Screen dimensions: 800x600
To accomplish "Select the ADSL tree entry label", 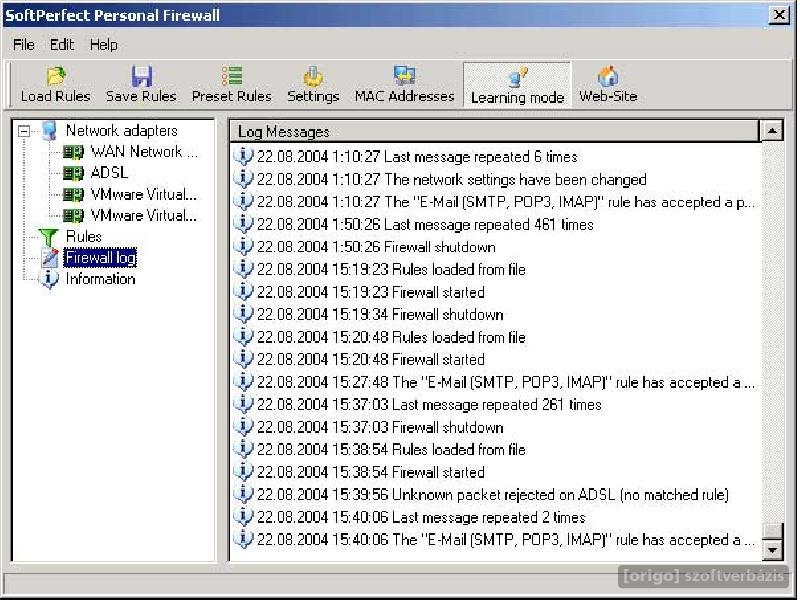I will (109, 173).
